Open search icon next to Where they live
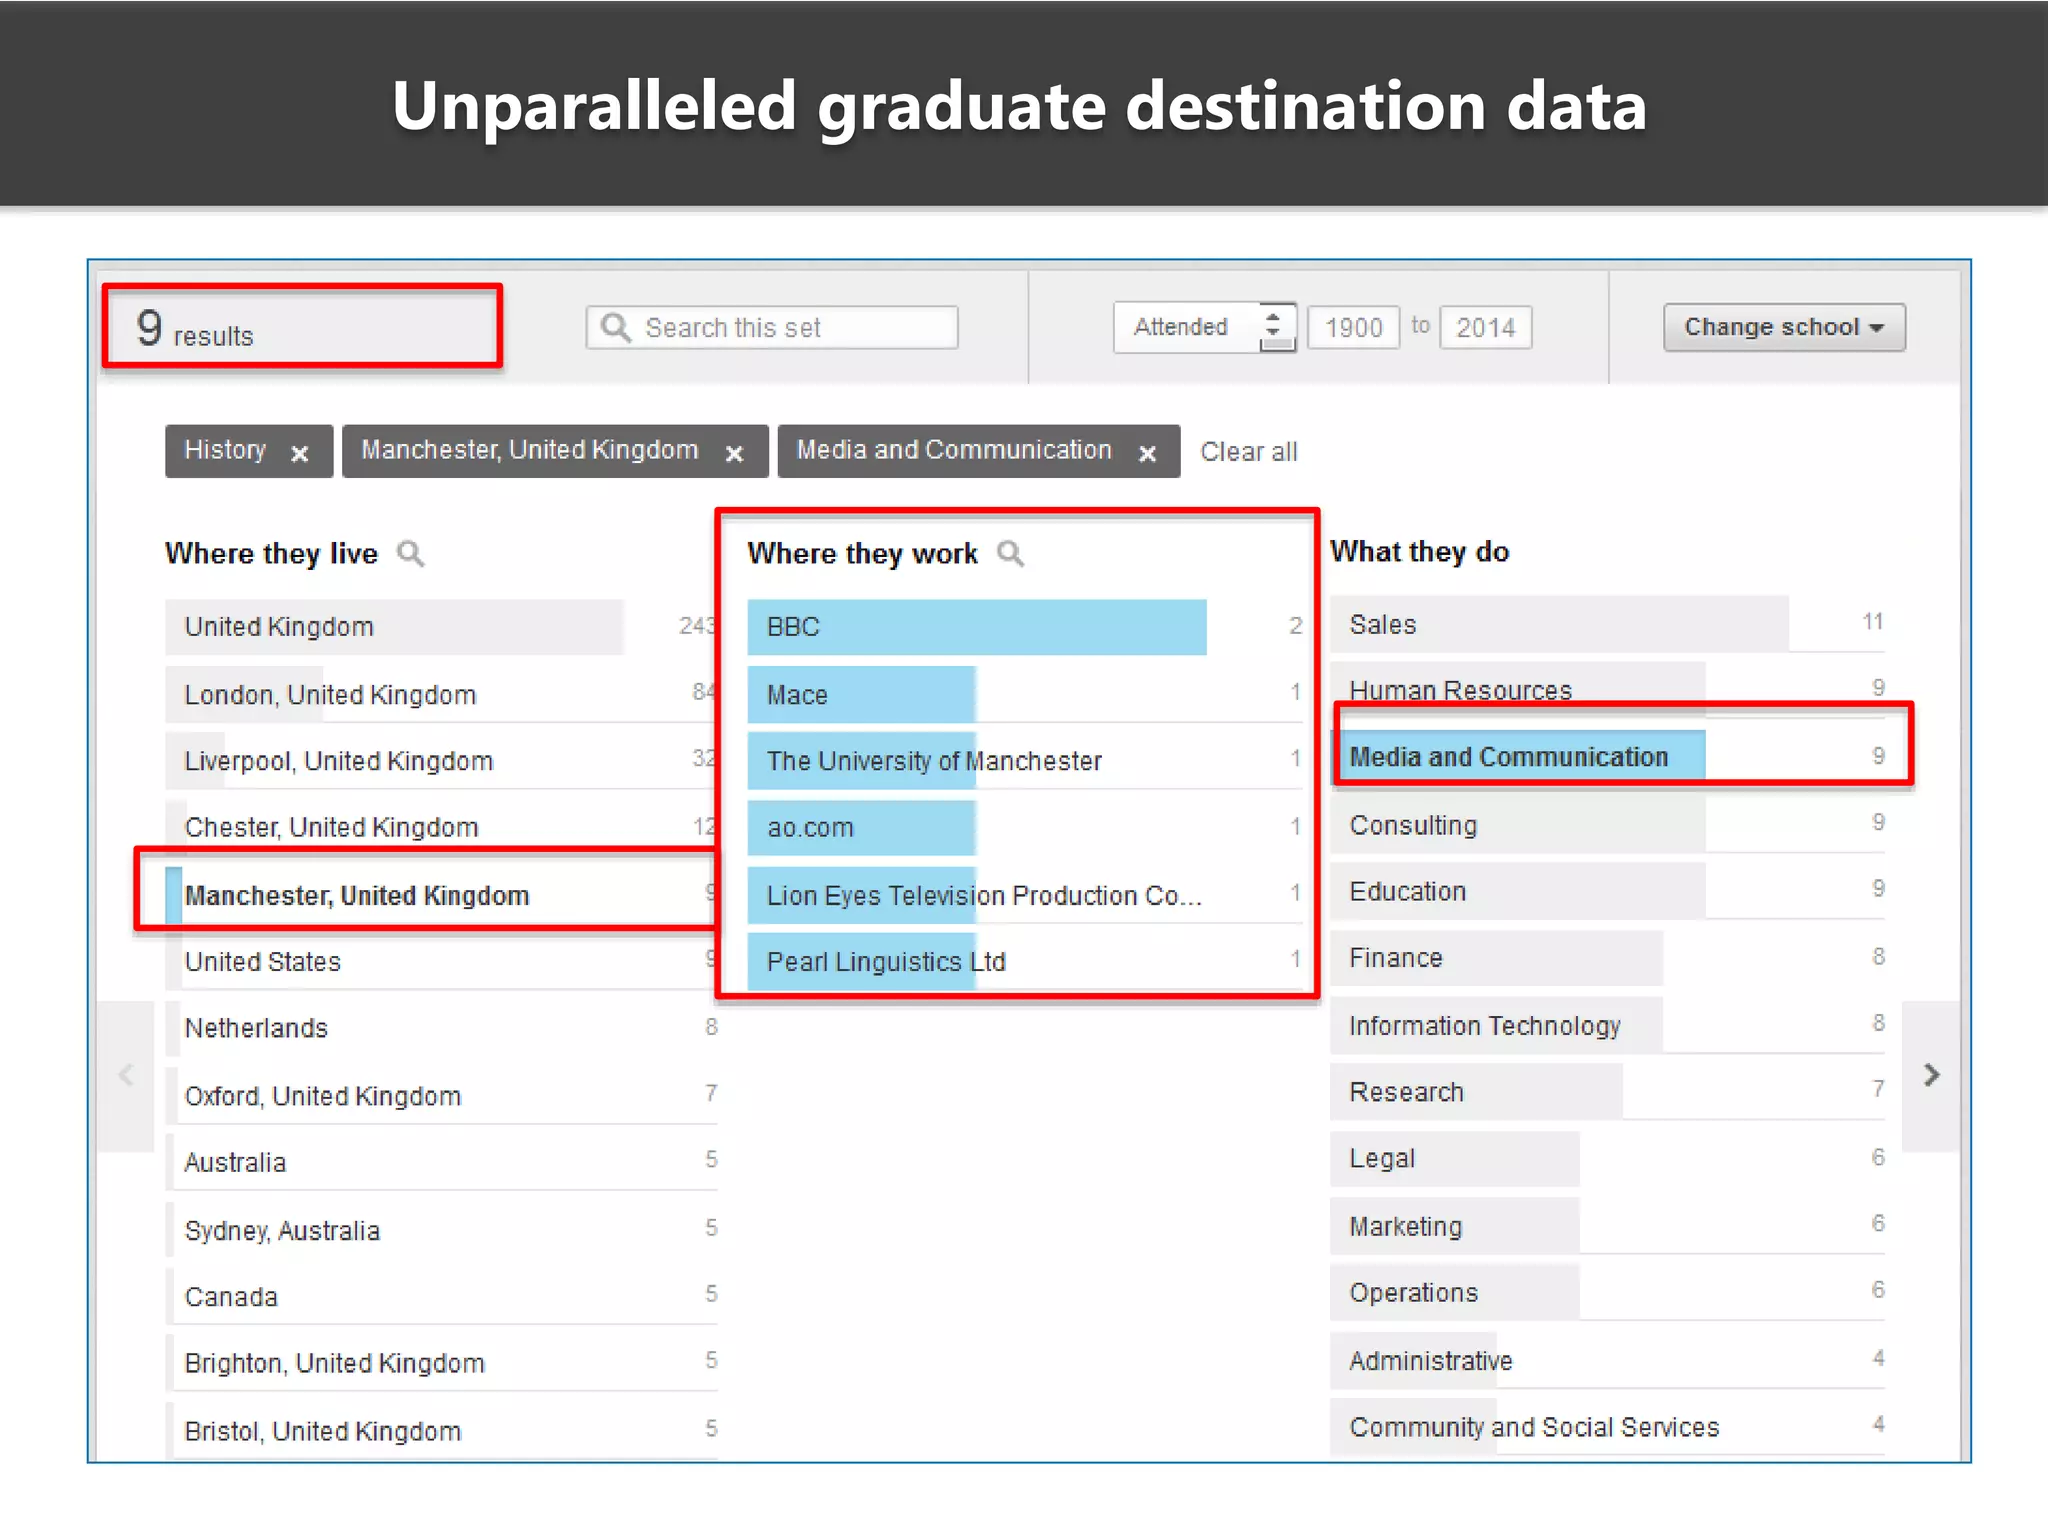The height and width of the screenshot is (1536, 2048). [x=410, y=553]
